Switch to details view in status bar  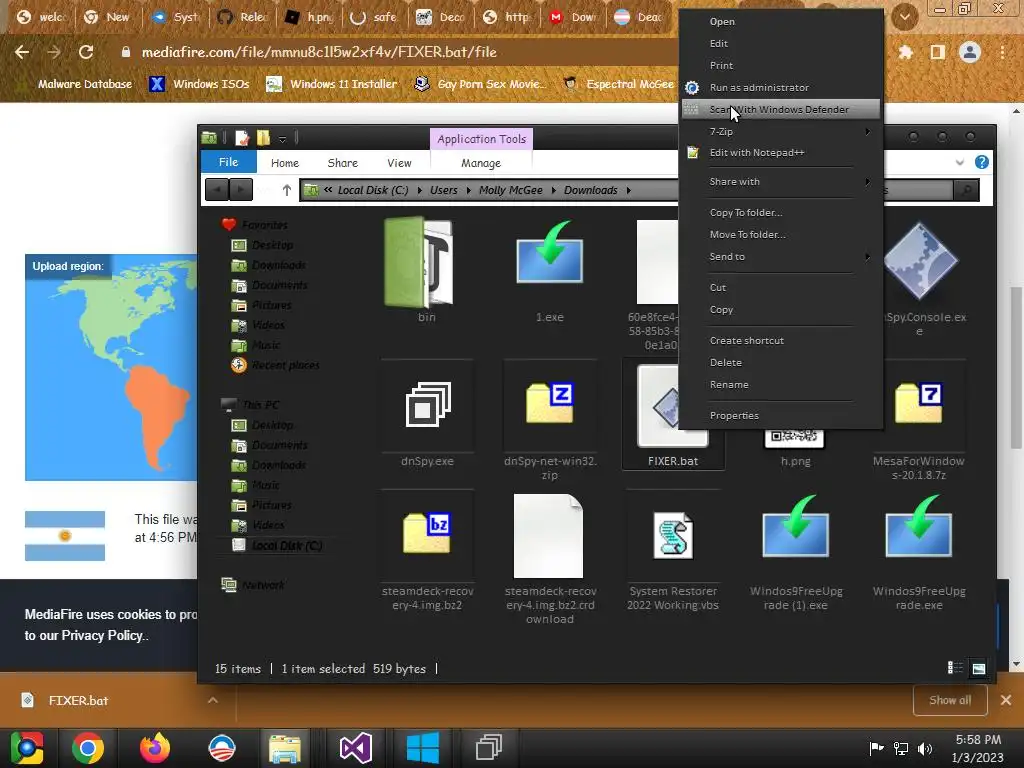[955, 667]
